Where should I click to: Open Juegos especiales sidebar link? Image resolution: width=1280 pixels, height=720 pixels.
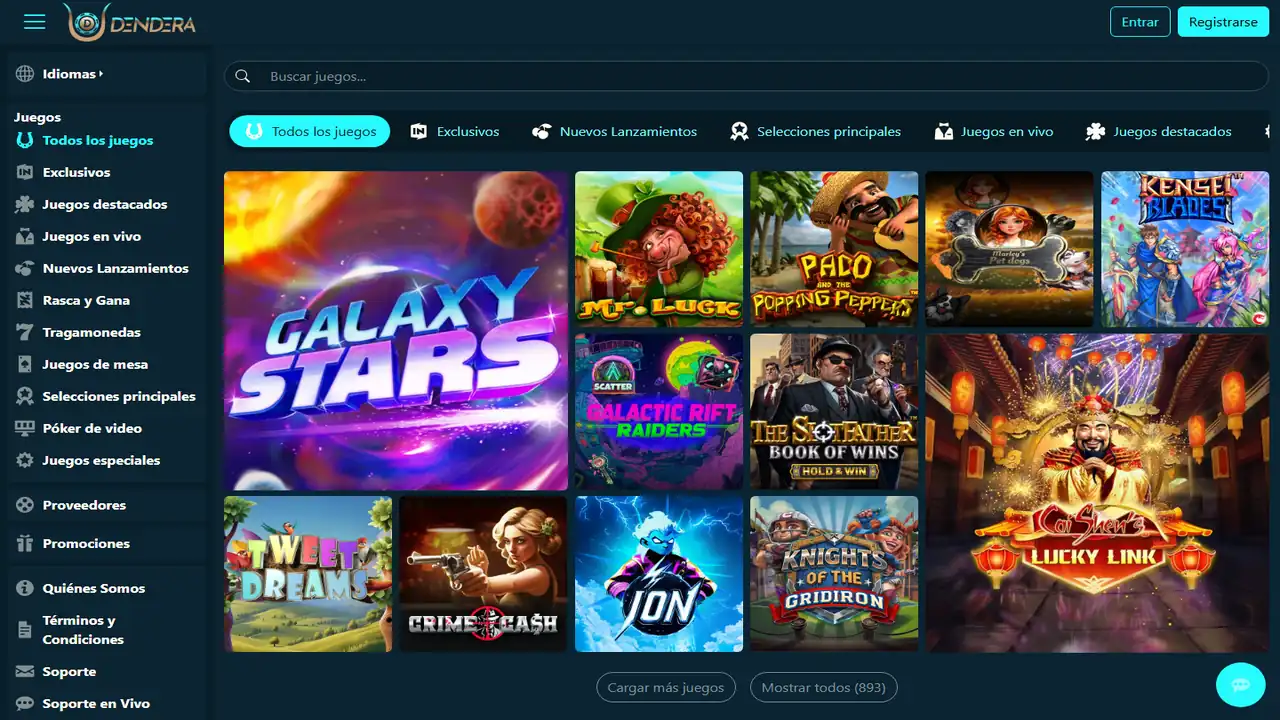tap(101, 461)
